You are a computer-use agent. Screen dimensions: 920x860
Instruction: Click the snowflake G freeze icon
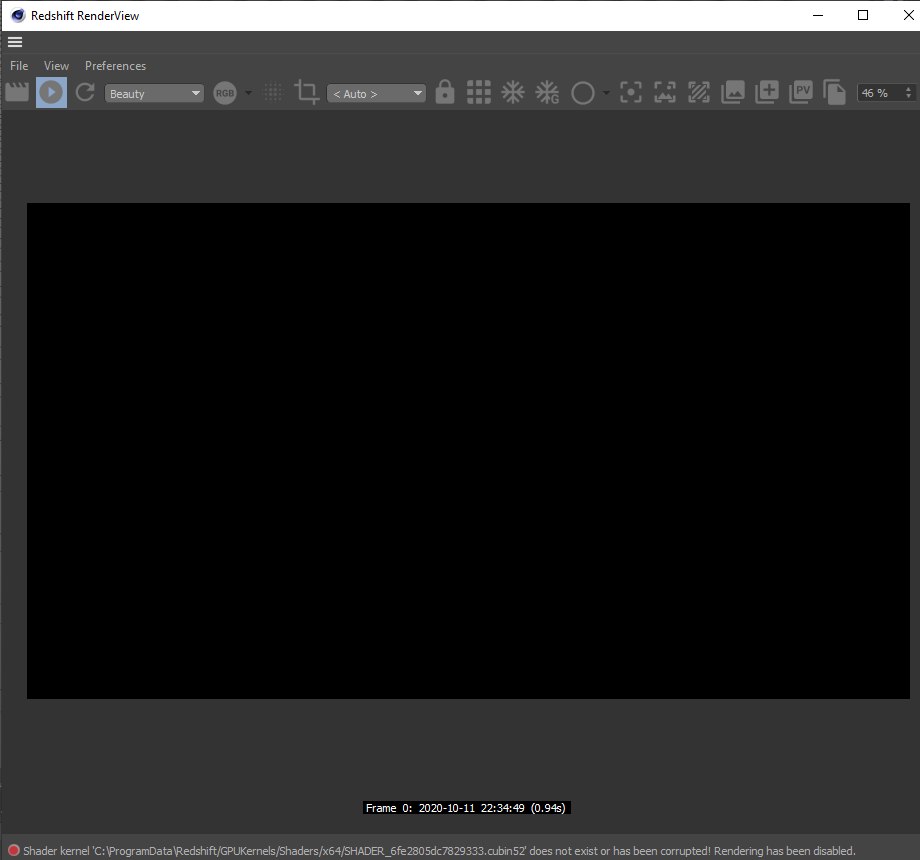tap(547, 92)
